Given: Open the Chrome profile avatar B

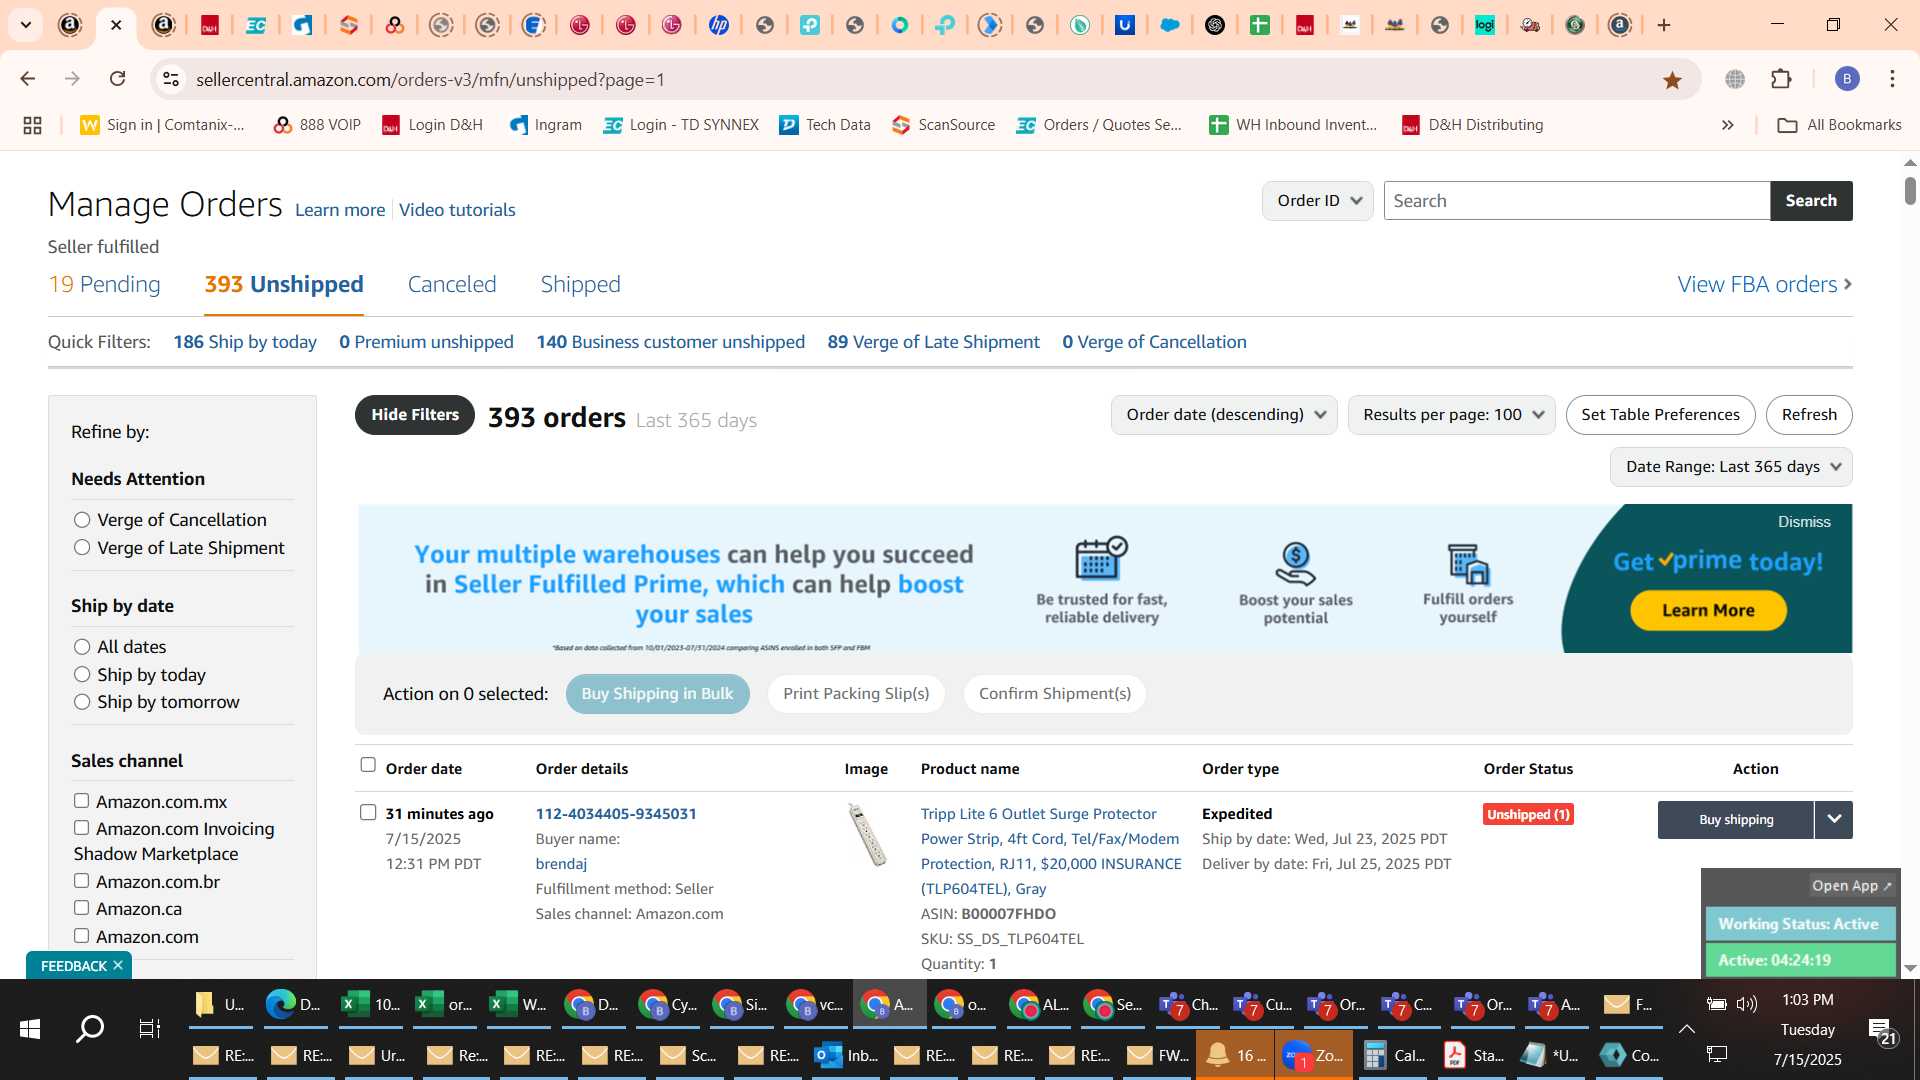Looking at the screenshot, I should tap(1847, 79).
